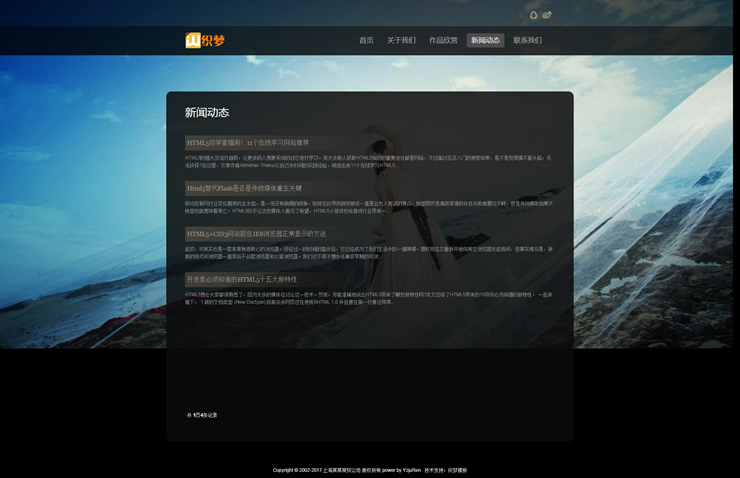Open the 作品欣赏 menu item
740x478 pixels.
[x=443, y=41]
